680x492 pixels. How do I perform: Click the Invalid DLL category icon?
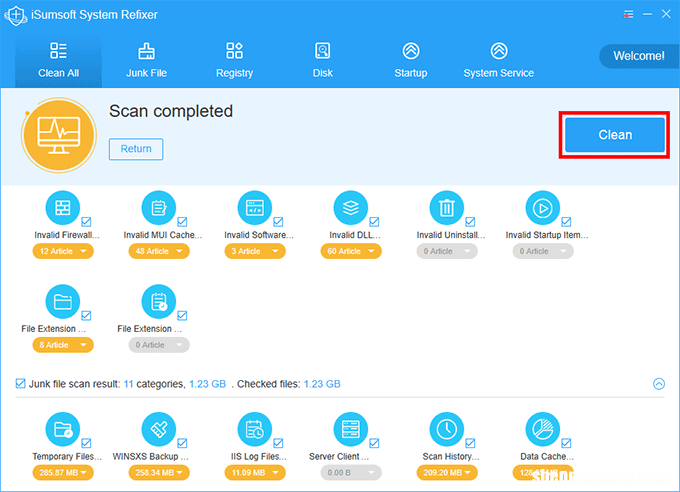pyautogui.click(x=351, y=208)
